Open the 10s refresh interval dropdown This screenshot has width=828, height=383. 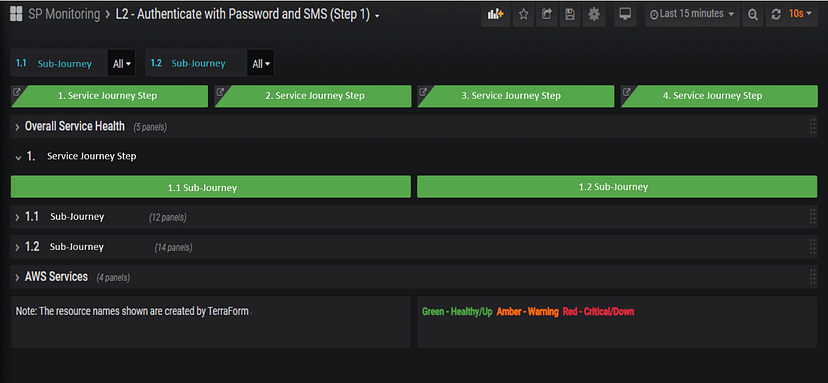tap(800, 15)
